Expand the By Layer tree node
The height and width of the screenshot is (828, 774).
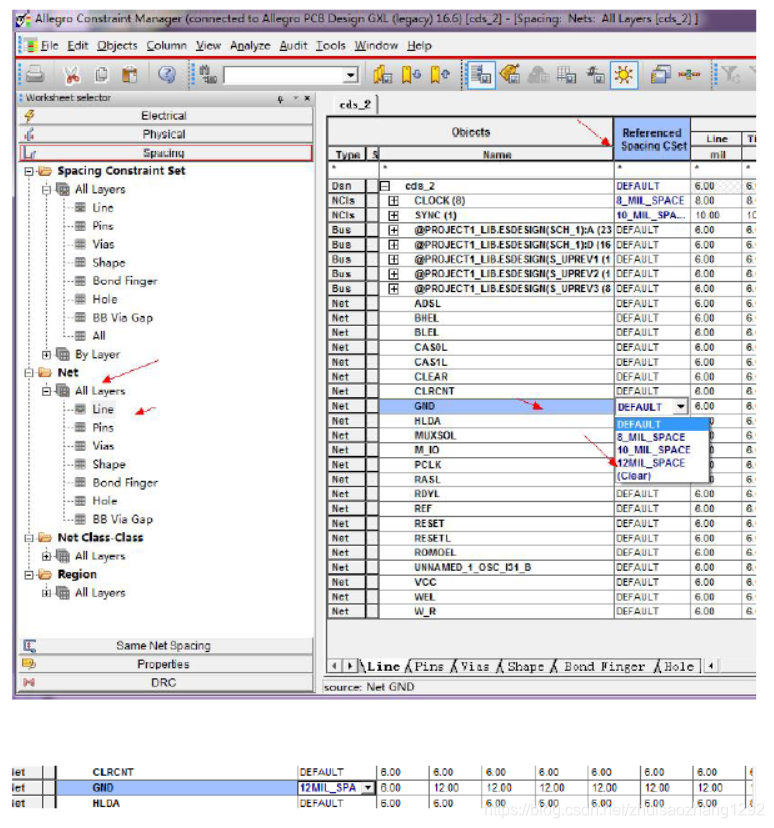[x=46, y=354]
